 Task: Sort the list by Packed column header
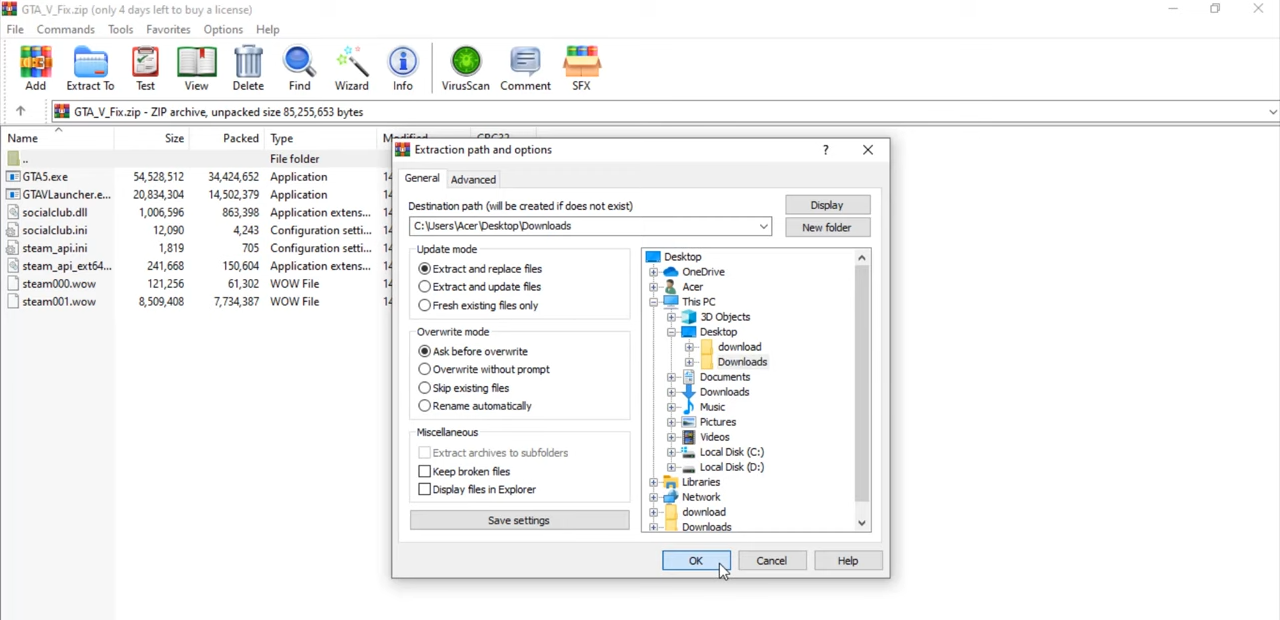coord(240,139)
